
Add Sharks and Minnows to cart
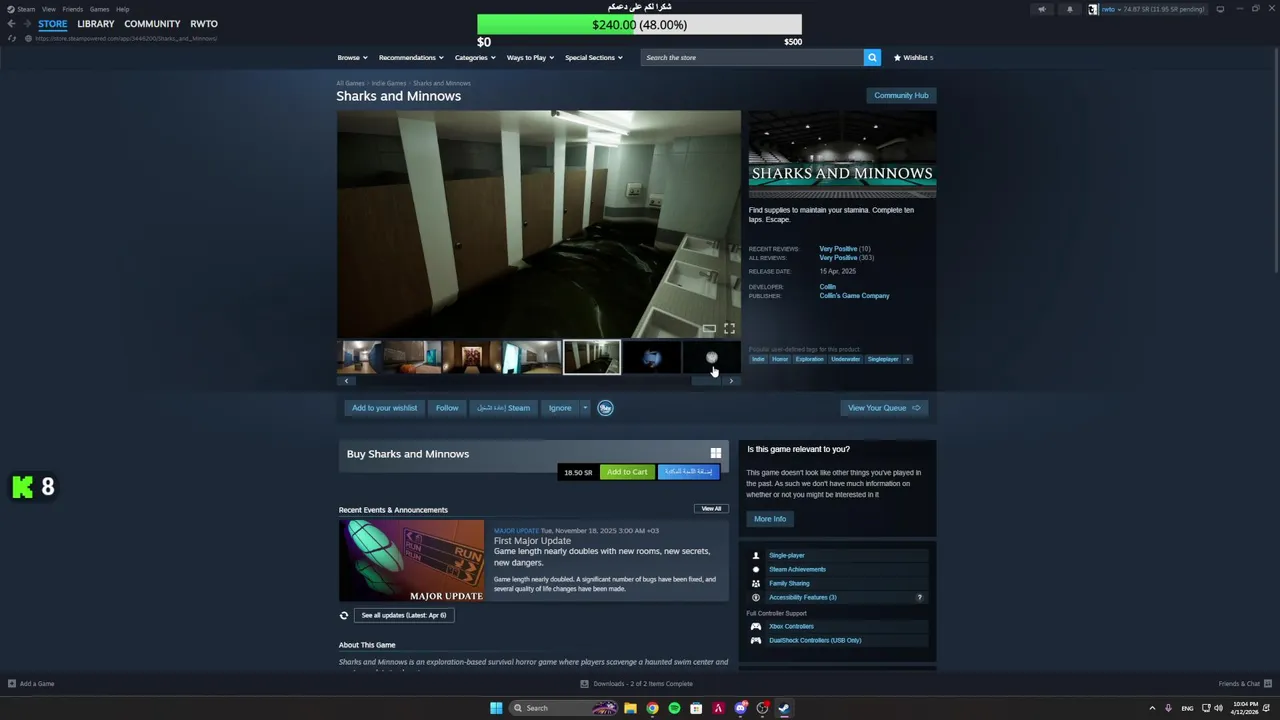tap(627, 472)
